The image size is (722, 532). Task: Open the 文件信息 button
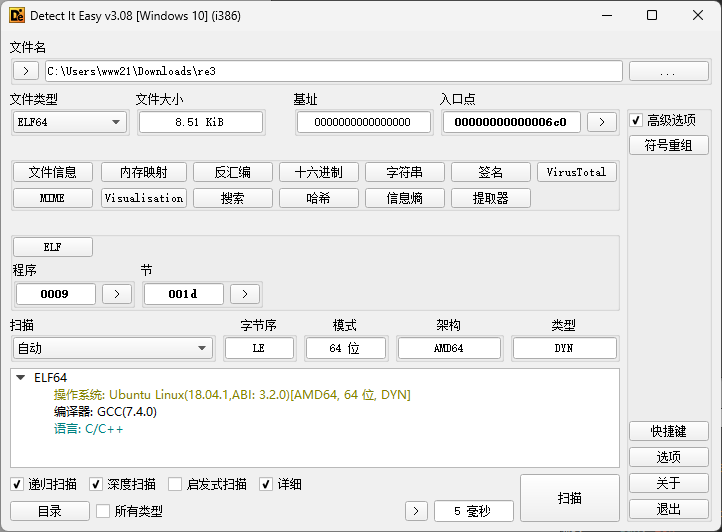point(53,172)
